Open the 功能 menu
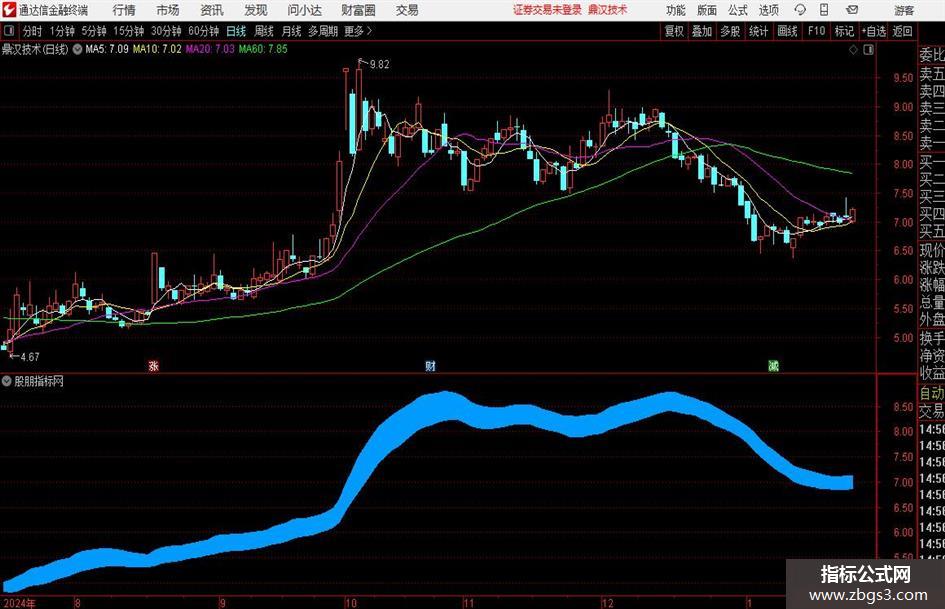This screenshot has width=945, height=609. 676,10
